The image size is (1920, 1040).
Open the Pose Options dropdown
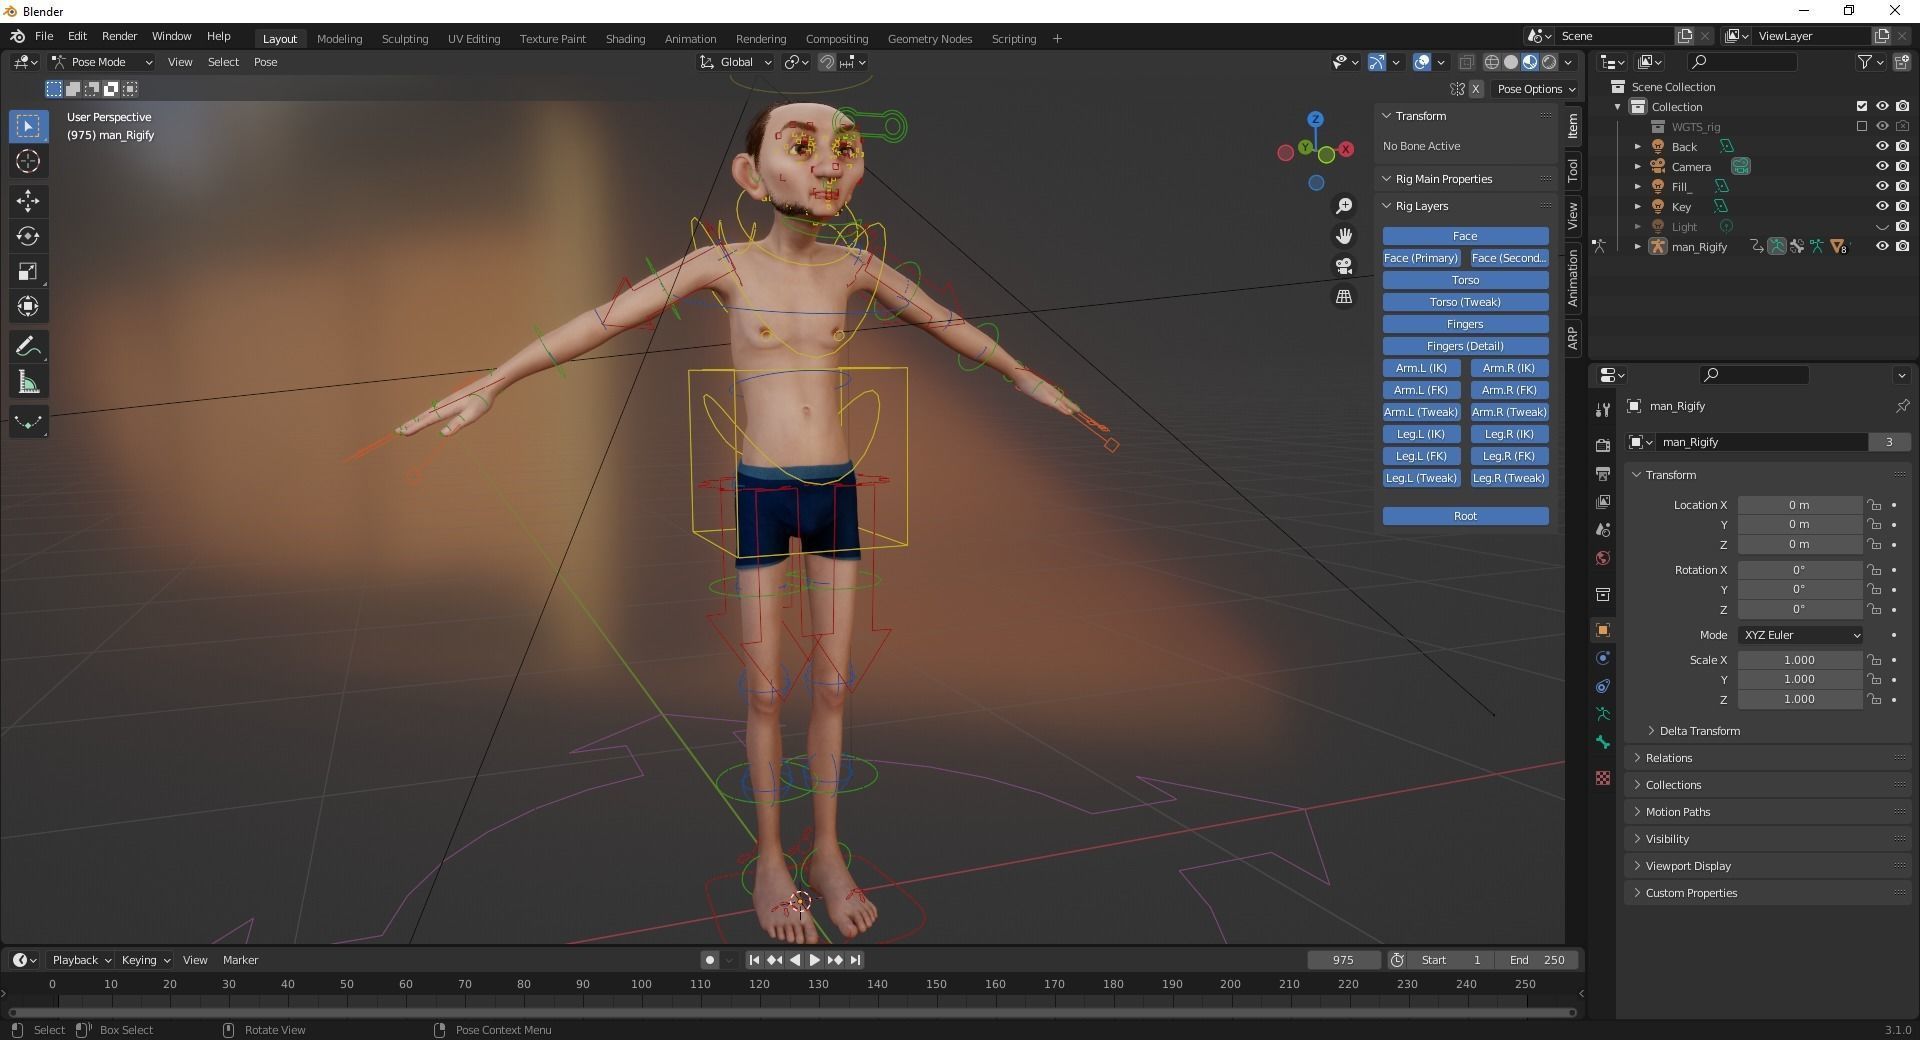pyautogui.click(x=1535, y=89)
